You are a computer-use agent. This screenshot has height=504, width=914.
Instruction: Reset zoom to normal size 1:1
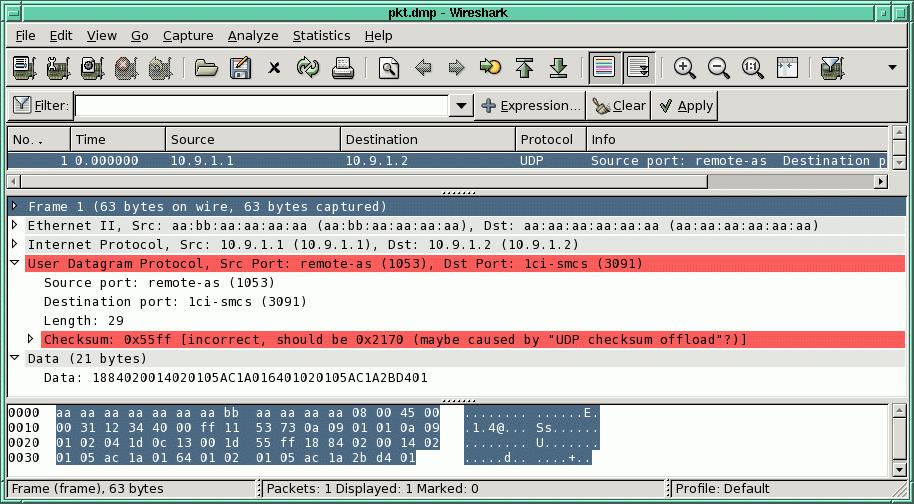[x=753, y=68]
